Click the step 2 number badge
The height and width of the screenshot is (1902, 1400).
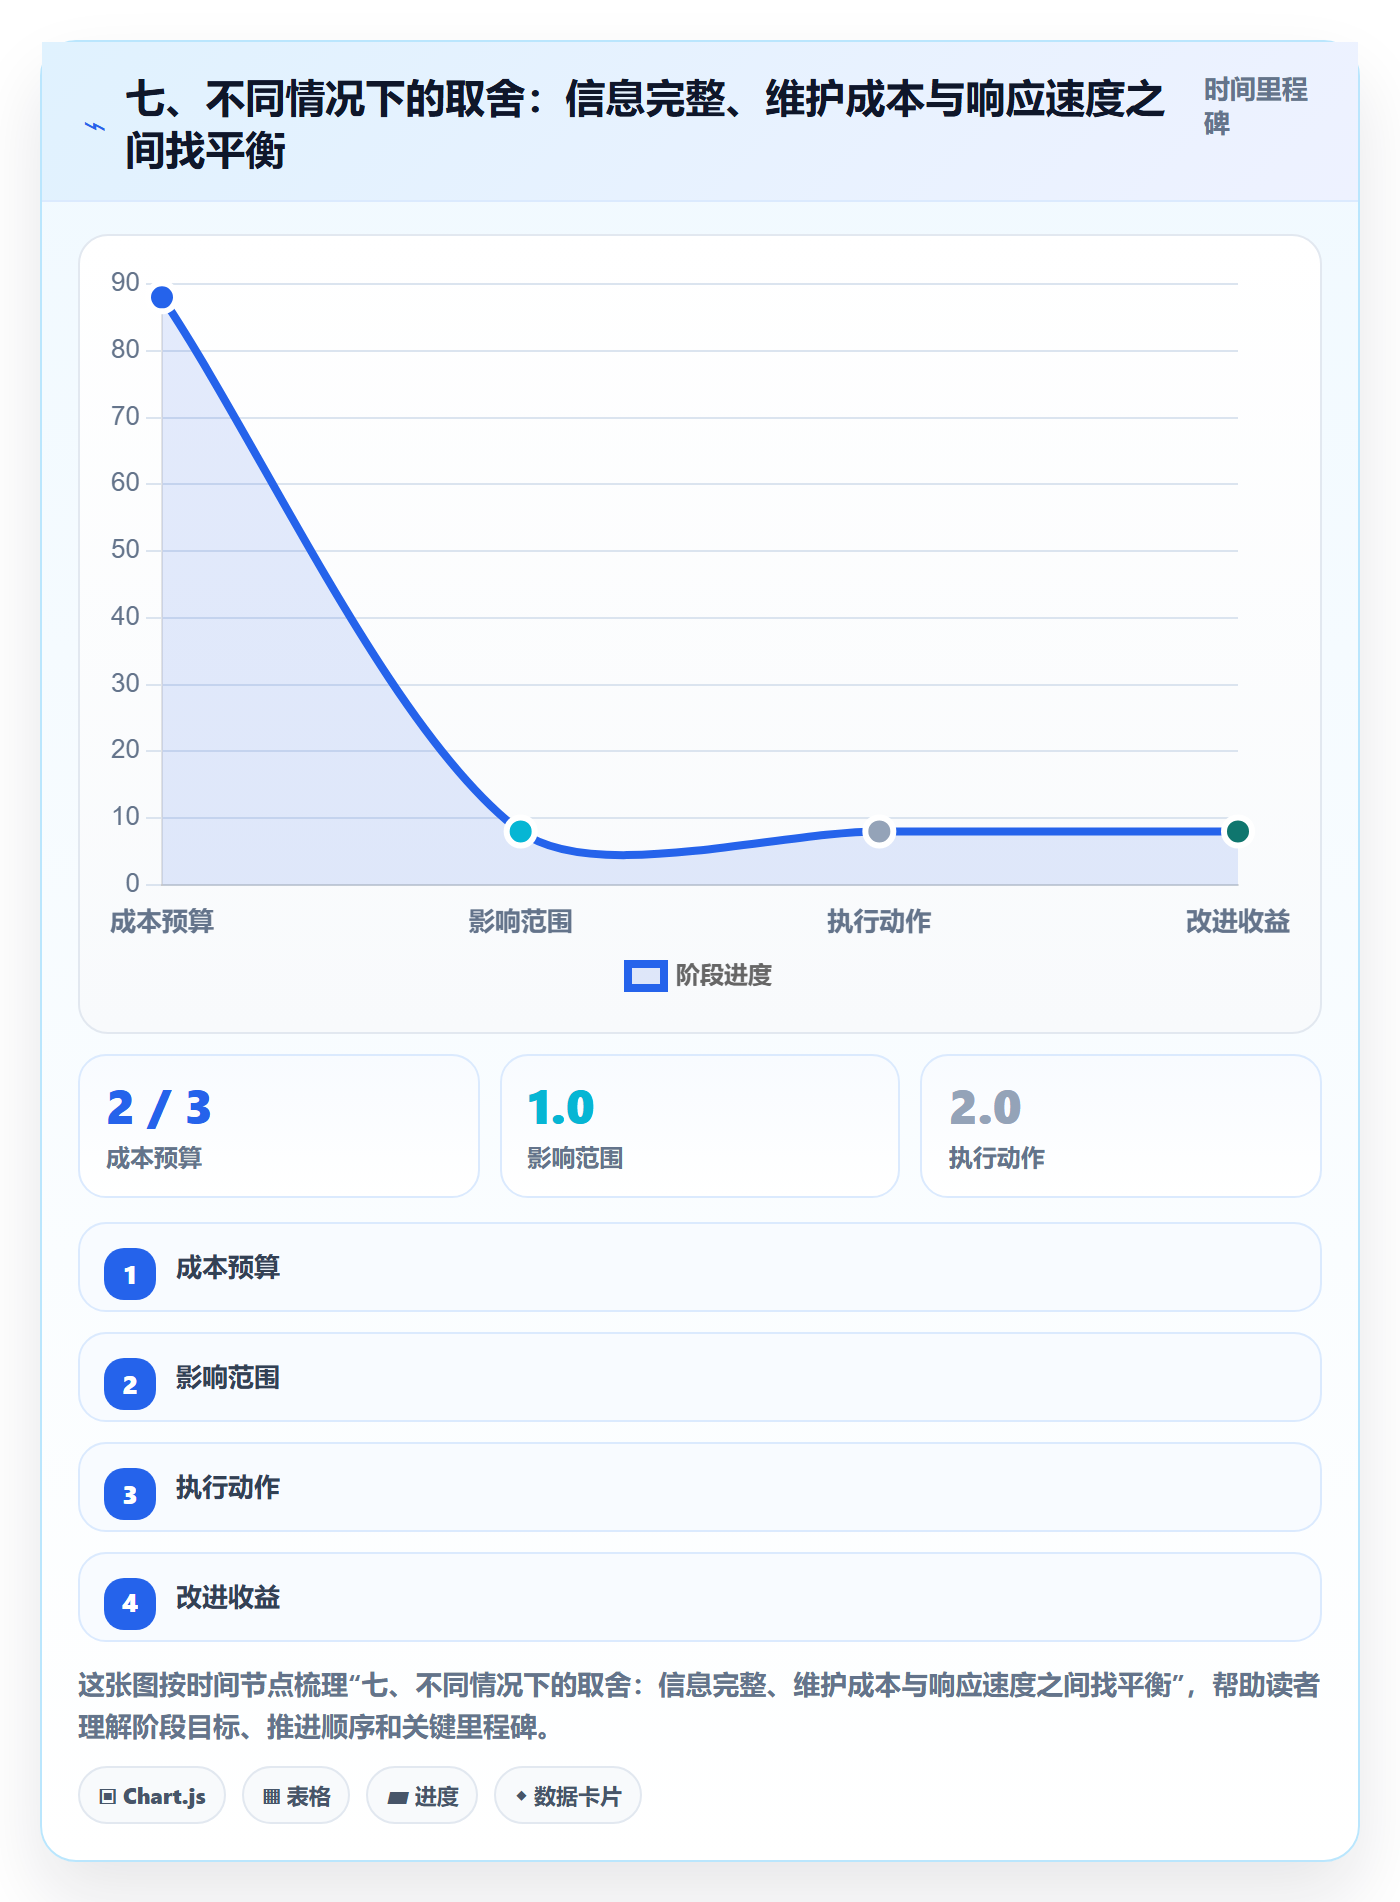[x=130, y=1384]
